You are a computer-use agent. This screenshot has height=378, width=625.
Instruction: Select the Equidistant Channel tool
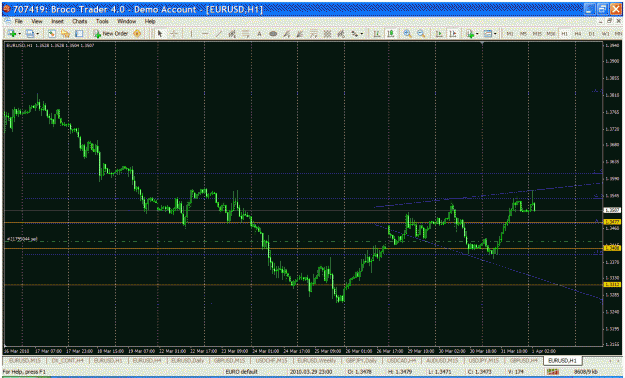[x=232, y=34]
